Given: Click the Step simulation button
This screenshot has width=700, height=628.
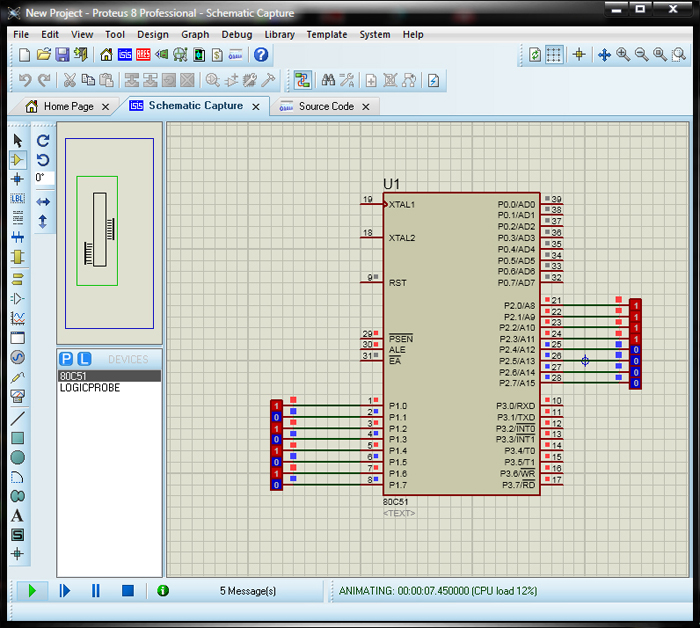Looking at the screenshot, I should [65, 591].
